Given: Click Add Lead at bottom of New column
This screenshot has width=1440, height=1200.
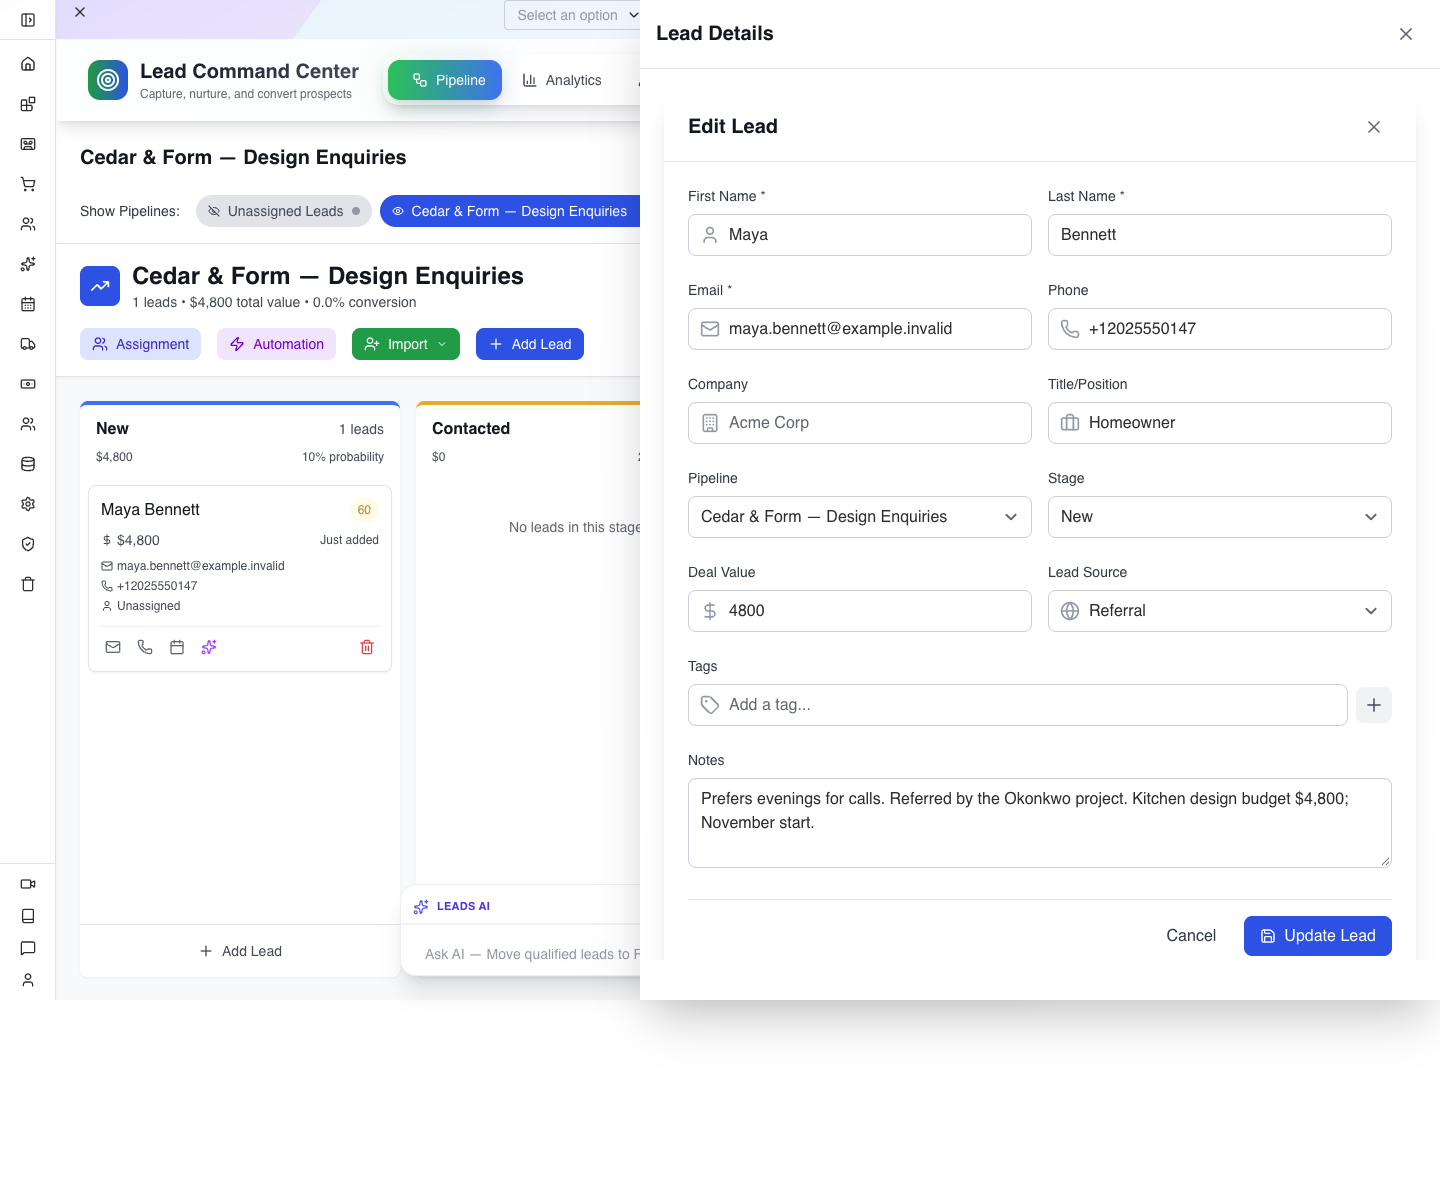Looking at the screenshot, I should (x=240, y=951).
